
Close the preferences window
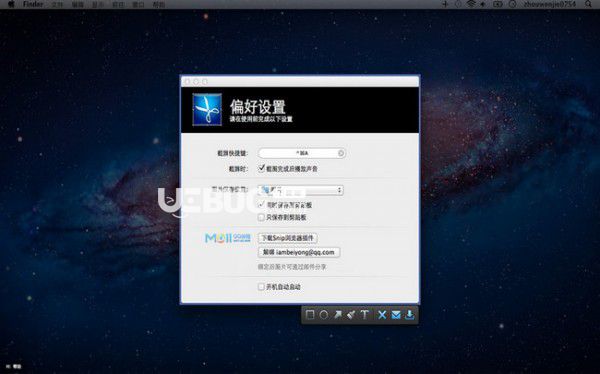click(x=187, y=82)
